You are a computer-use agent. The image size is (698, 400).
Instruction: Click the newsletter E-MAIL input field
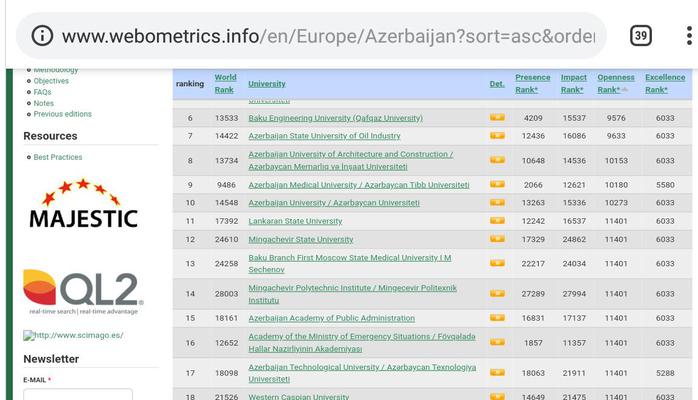click(x=78, y=394)
